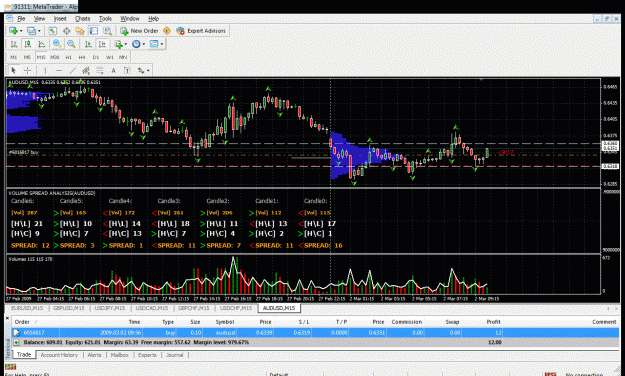This screenshot has width=625, height=376.
Task: Select the MN timeframe
Action: pyautogui.click(x=123, y=57)
